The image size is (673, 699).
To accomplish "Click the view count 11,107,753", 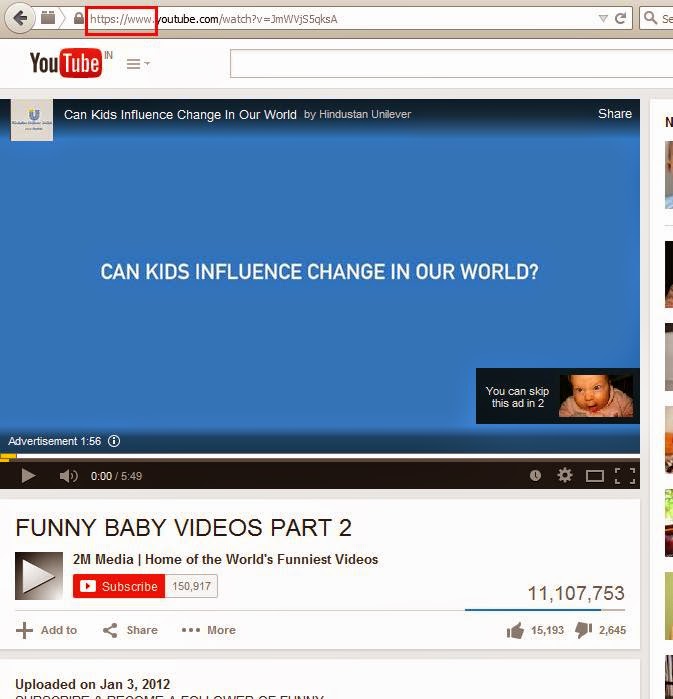I will coord(576,593).
